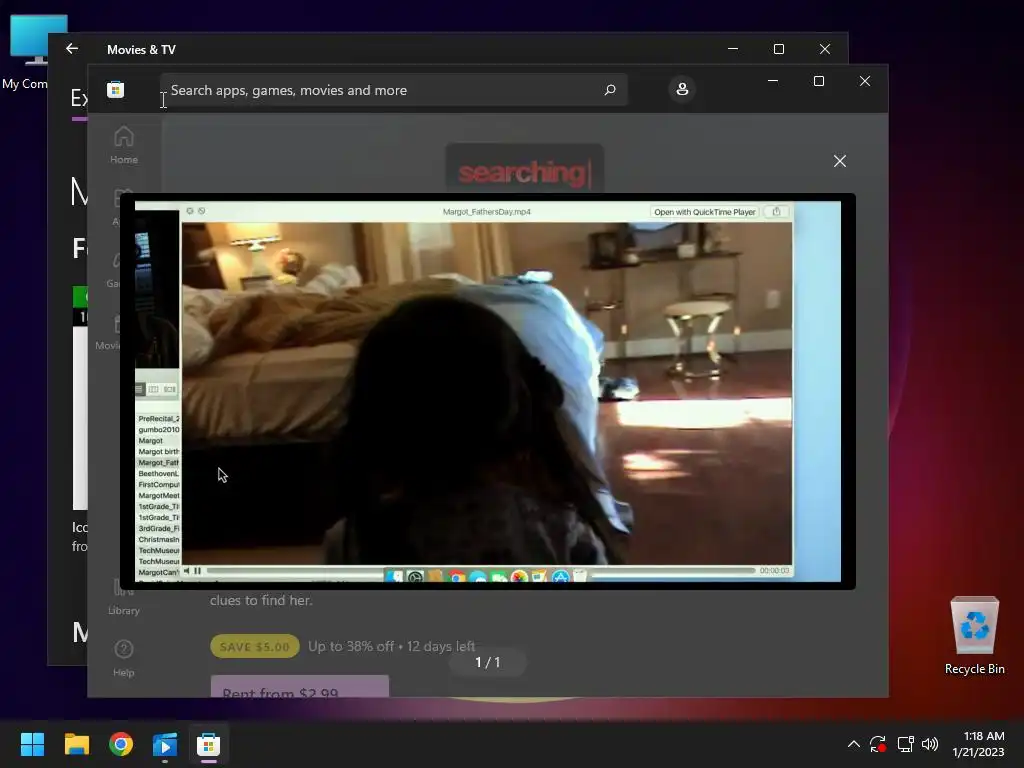Click the 1 / 1 page indicator

click(488, 662)
